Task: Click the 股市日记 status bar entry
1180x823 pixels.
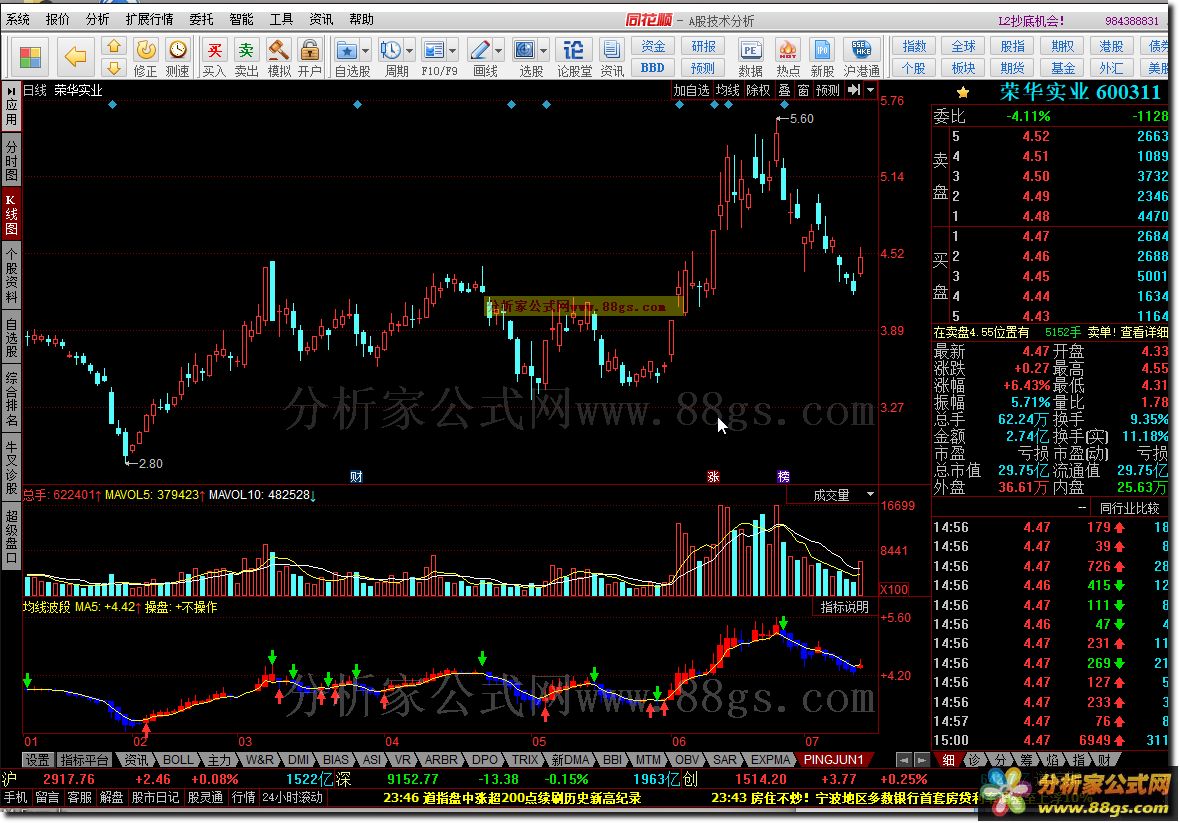Action: (x=156, y=797)
